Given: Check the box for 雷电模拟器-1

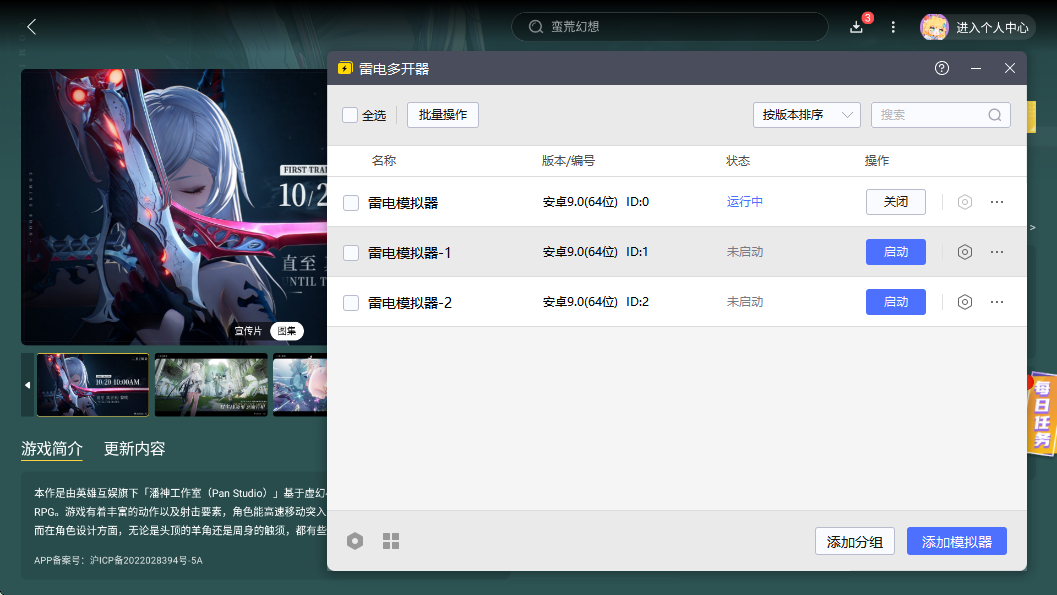Looking at the screenshot, I should [x=351, y=253].
